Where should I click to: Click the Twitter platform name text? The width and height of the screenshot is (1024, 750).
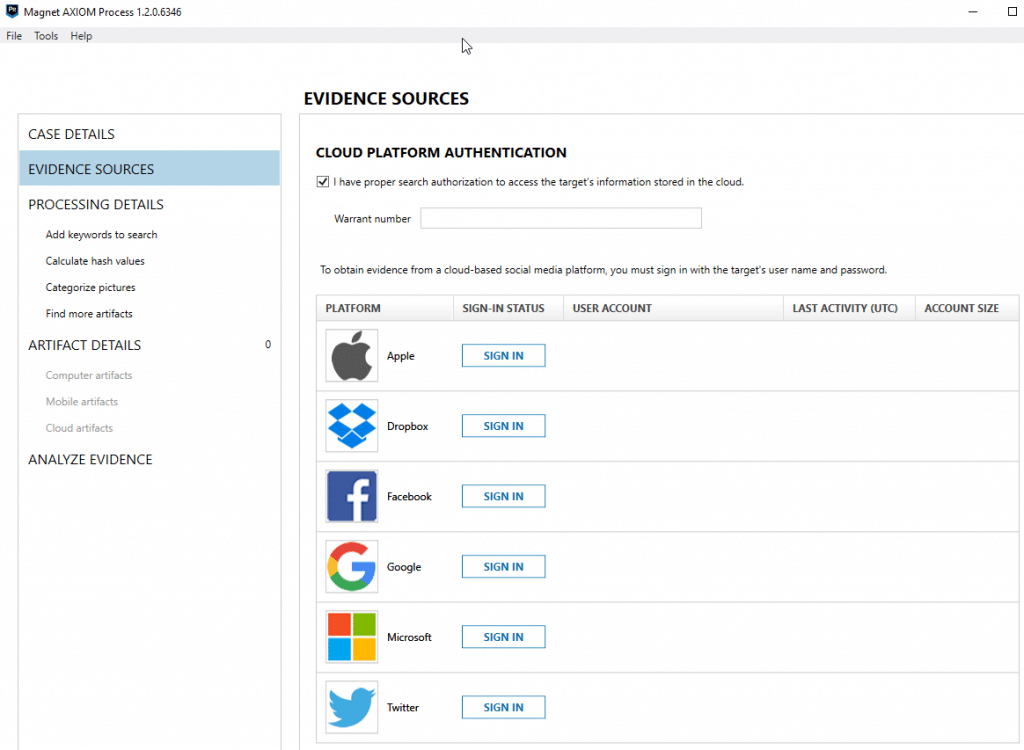click(x=402, y=708)
